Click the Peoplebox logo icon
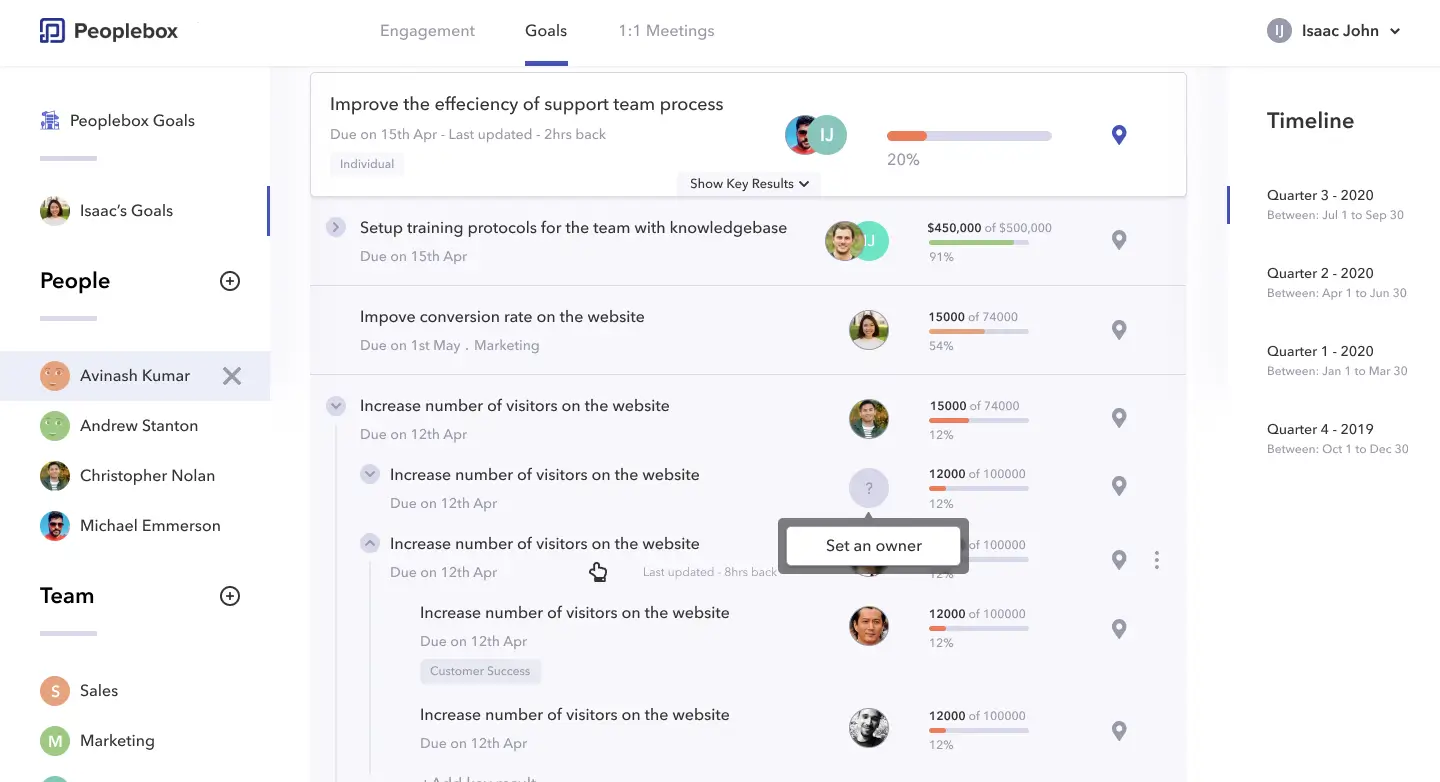Image resolution: width=1440 pixels, height=782 pixels. pos(52,31)
